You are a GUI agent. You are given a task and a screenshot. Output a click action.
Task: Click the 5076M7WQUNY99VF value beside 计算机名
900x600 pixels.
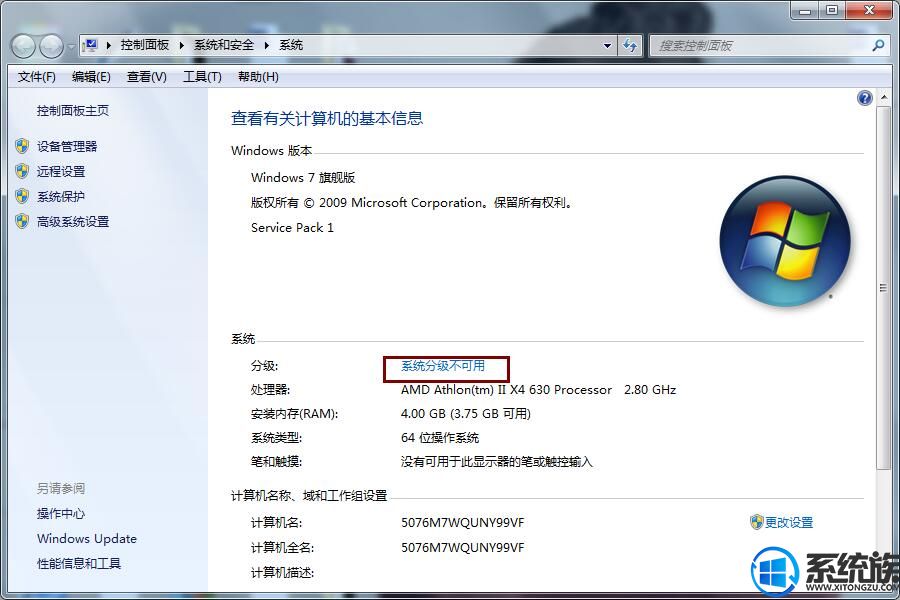click(463, 522)
